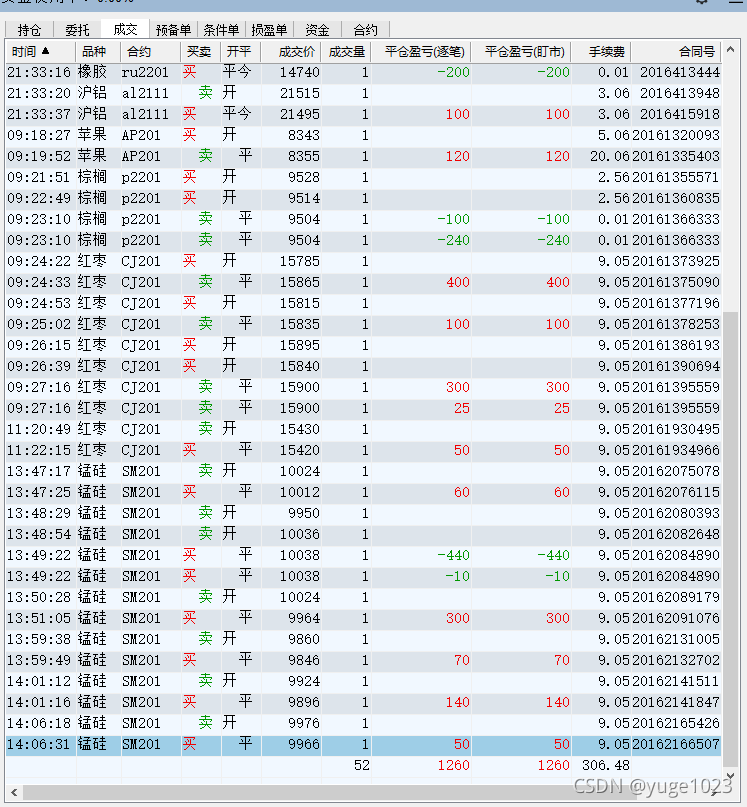Select the 成交 tab
Image resolution: width=747 pixels, height=807 pixels.
coord(125,29)
